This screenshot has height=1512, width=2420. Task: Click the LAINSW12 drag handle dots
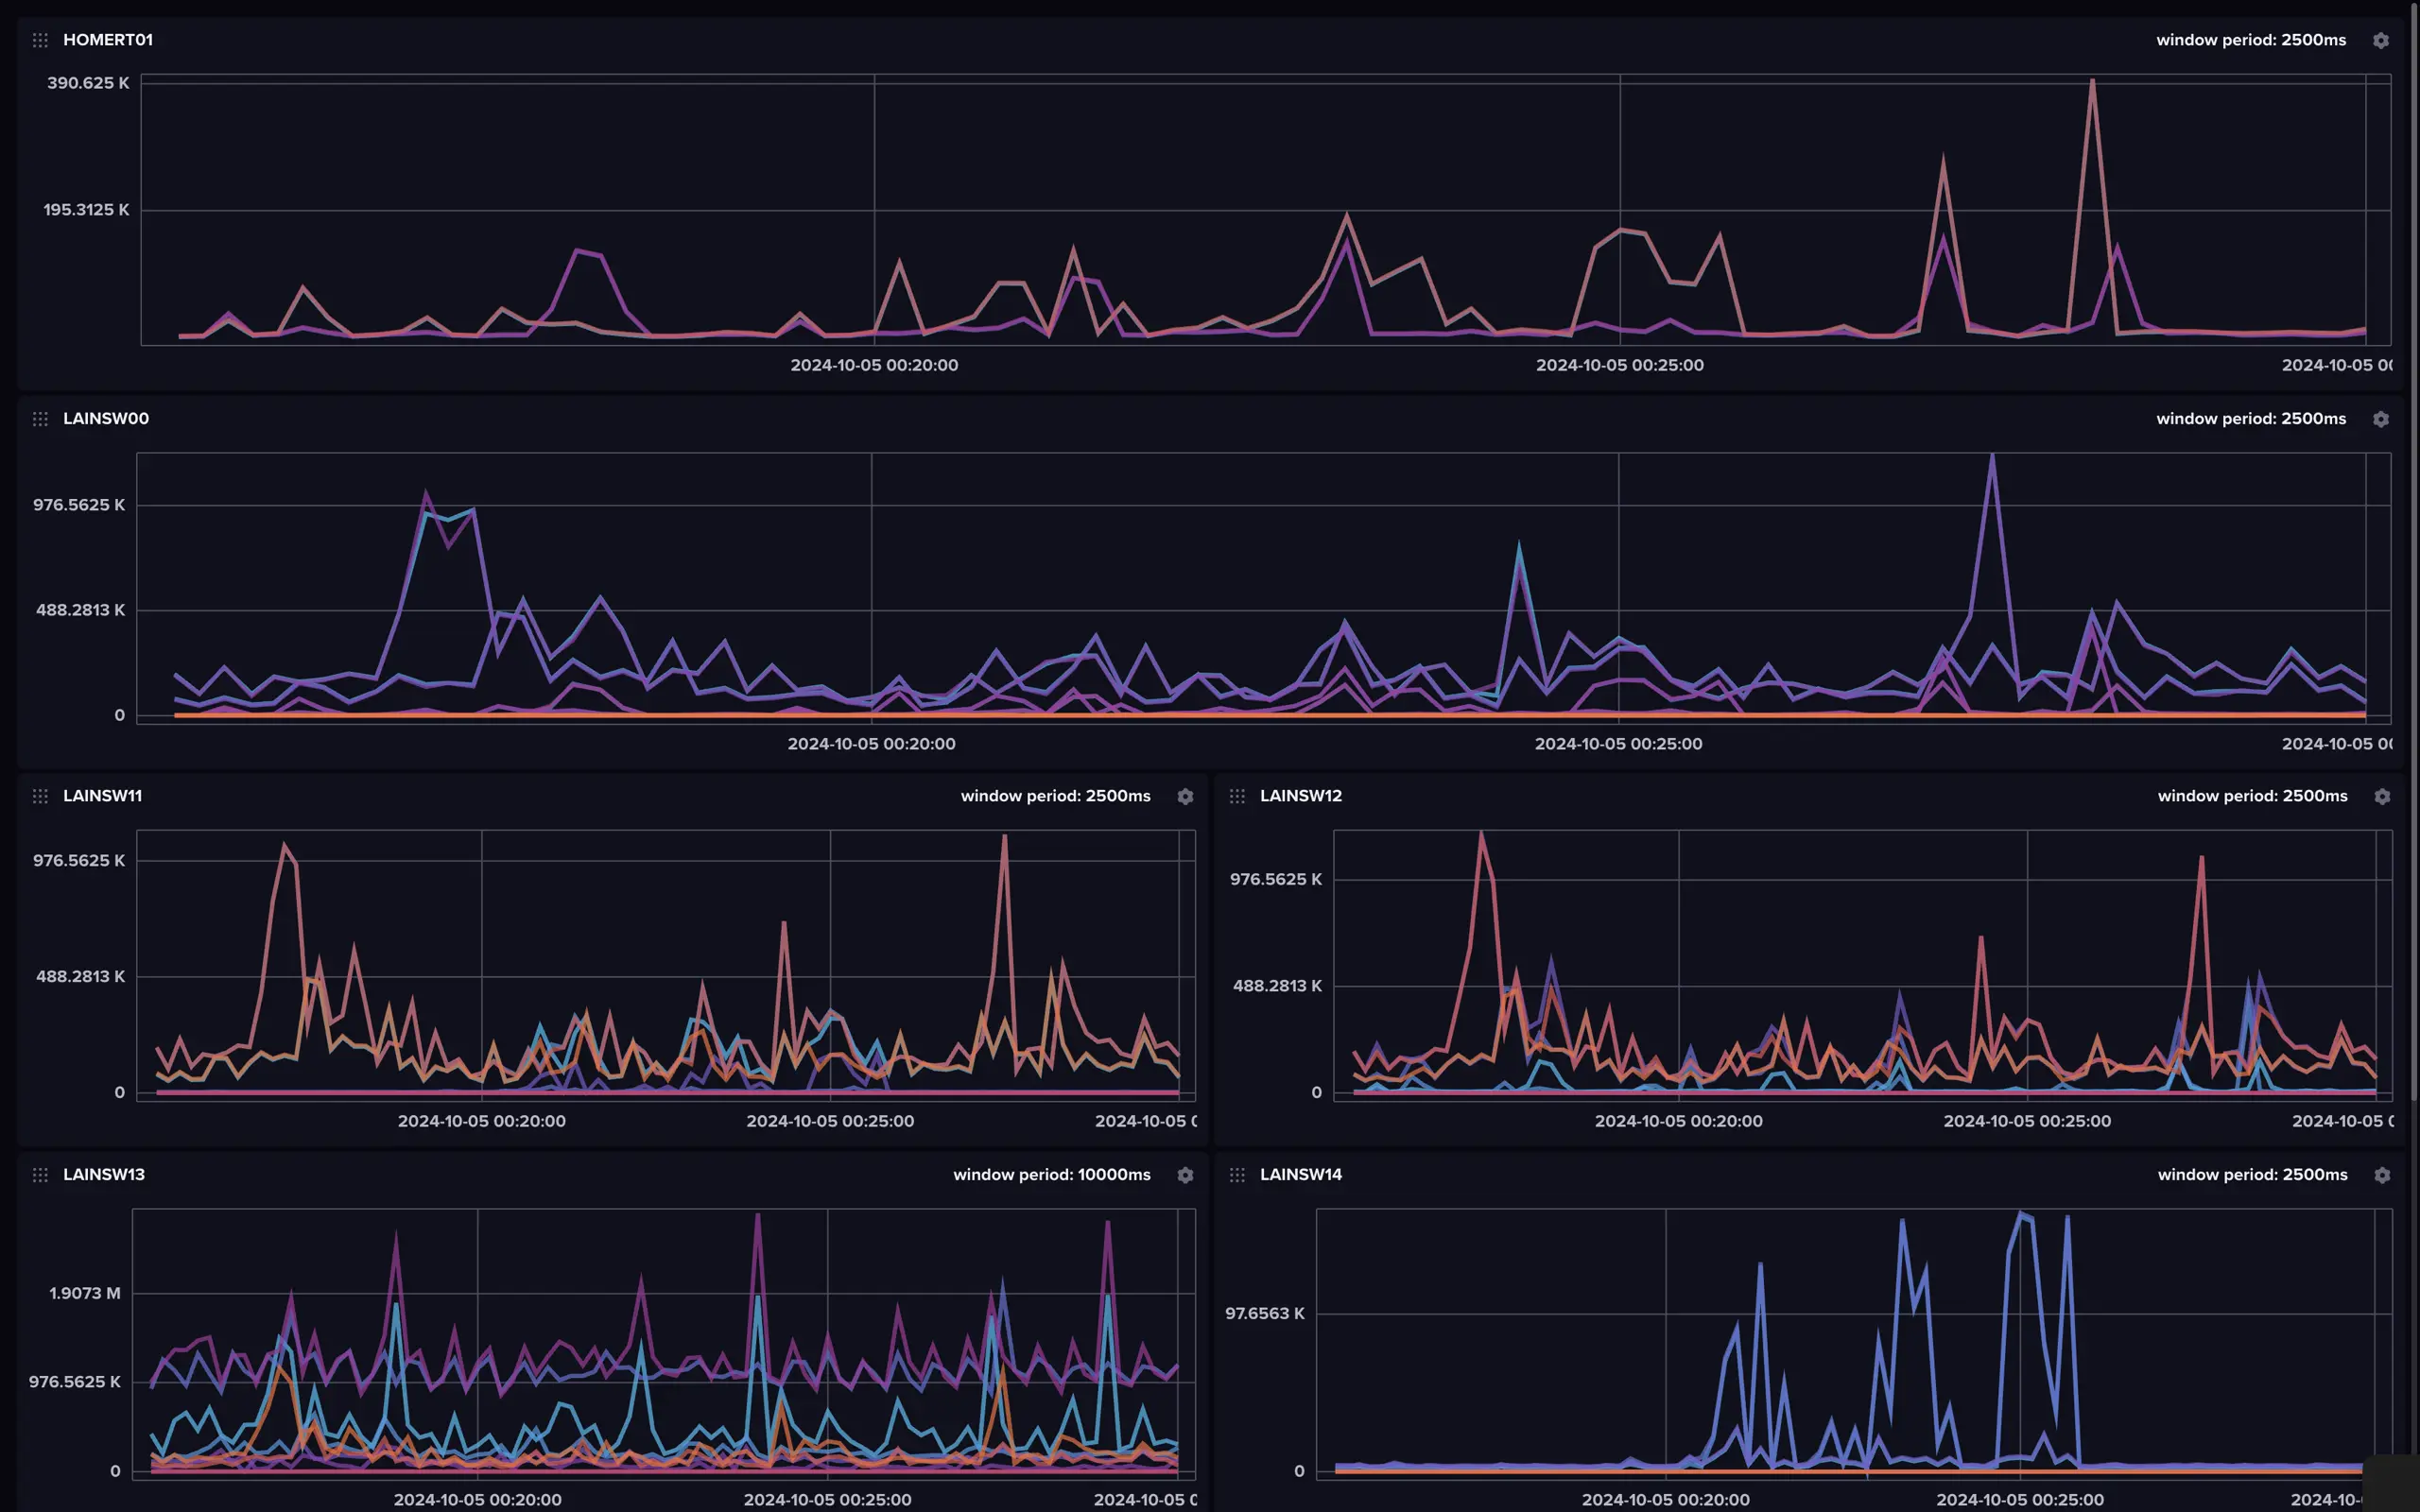click(x=1237, y=796)
